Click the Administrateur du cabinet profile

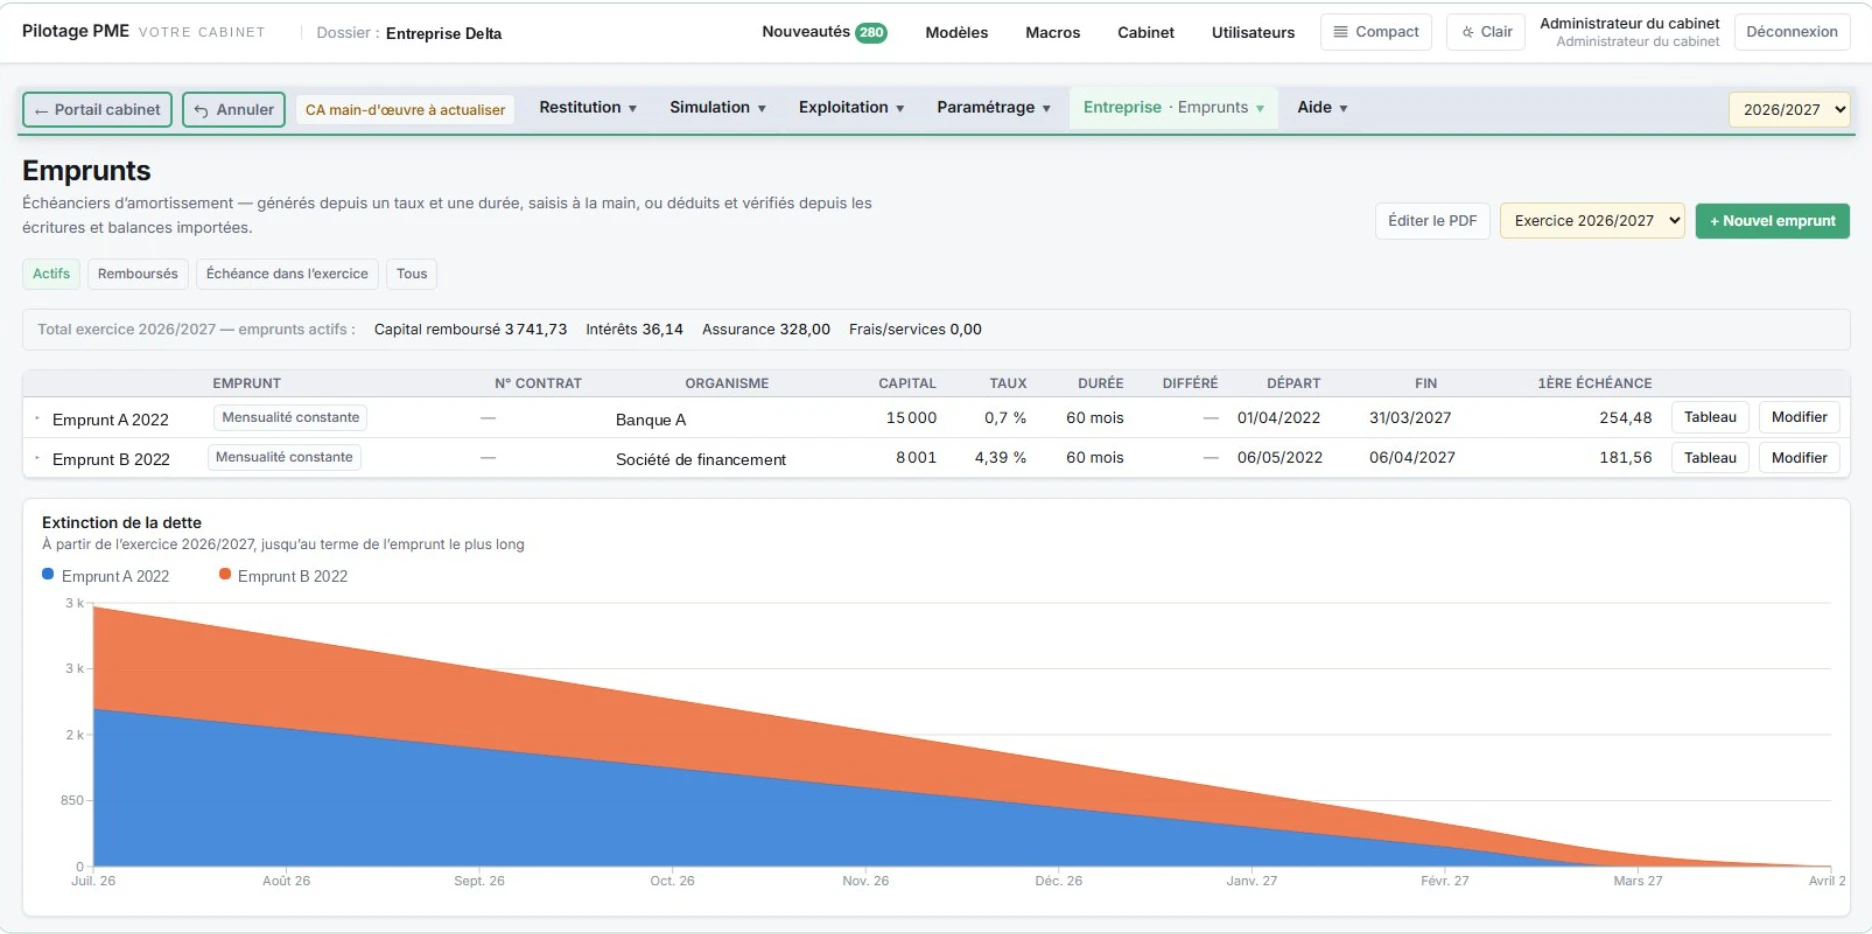pyautogui.click(x=1629, y=32)
